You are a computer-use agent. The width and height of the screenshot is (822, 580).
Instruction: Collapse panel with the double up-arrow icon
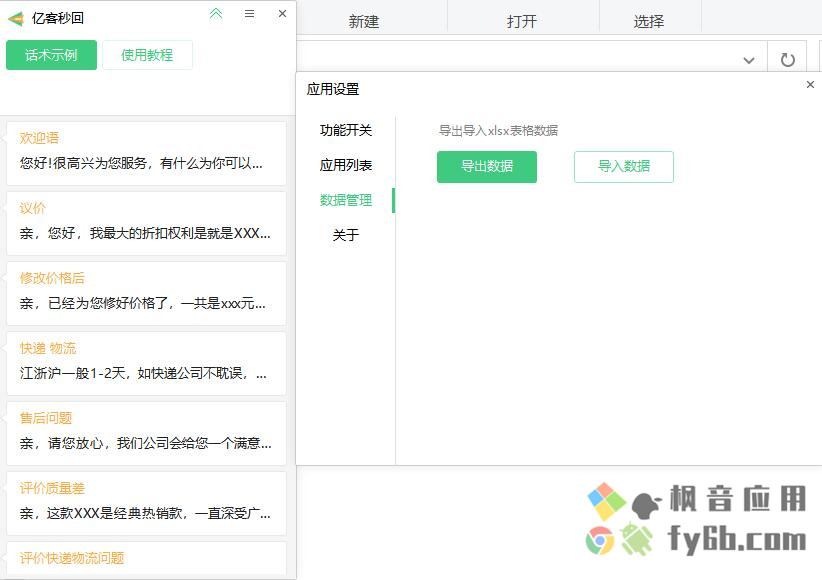coord(216,14)
